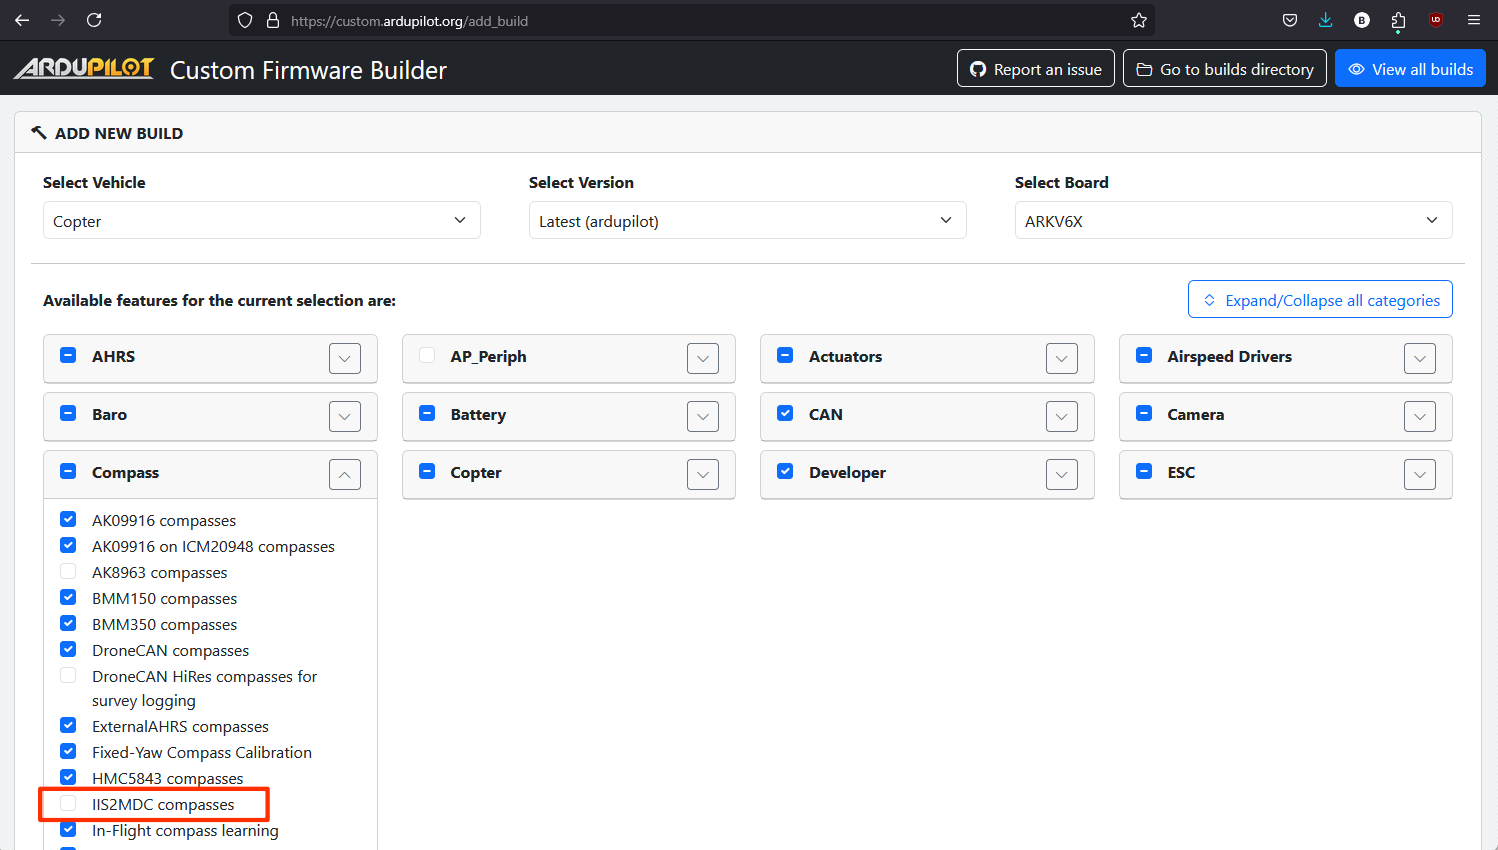
Task: Toggle the Camera category checkbox
Action: tap(1144, 413)
